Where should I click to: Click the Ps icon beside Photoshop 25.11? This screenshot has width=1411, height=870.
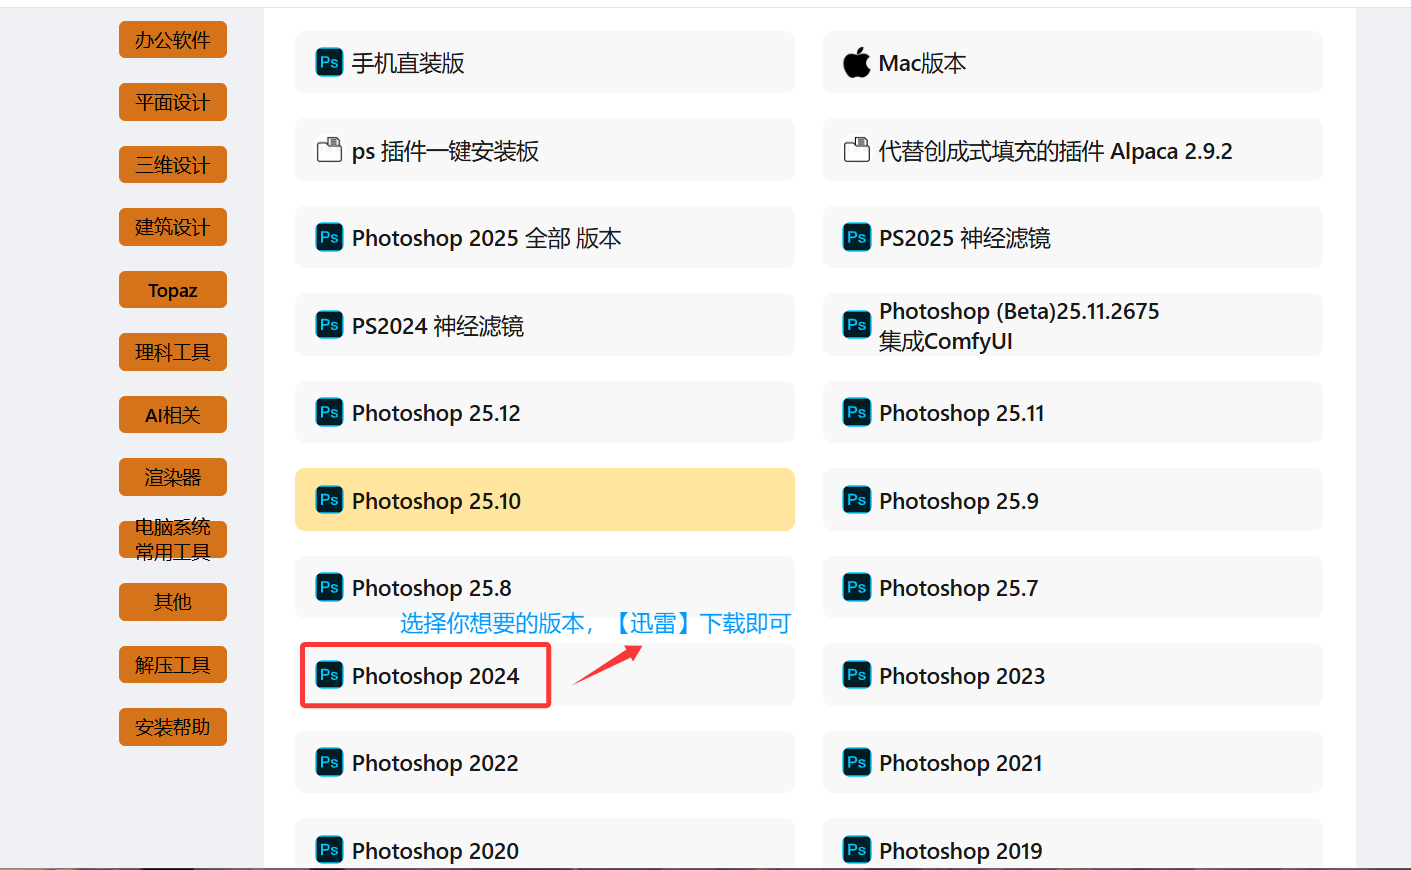click(856, 412)
